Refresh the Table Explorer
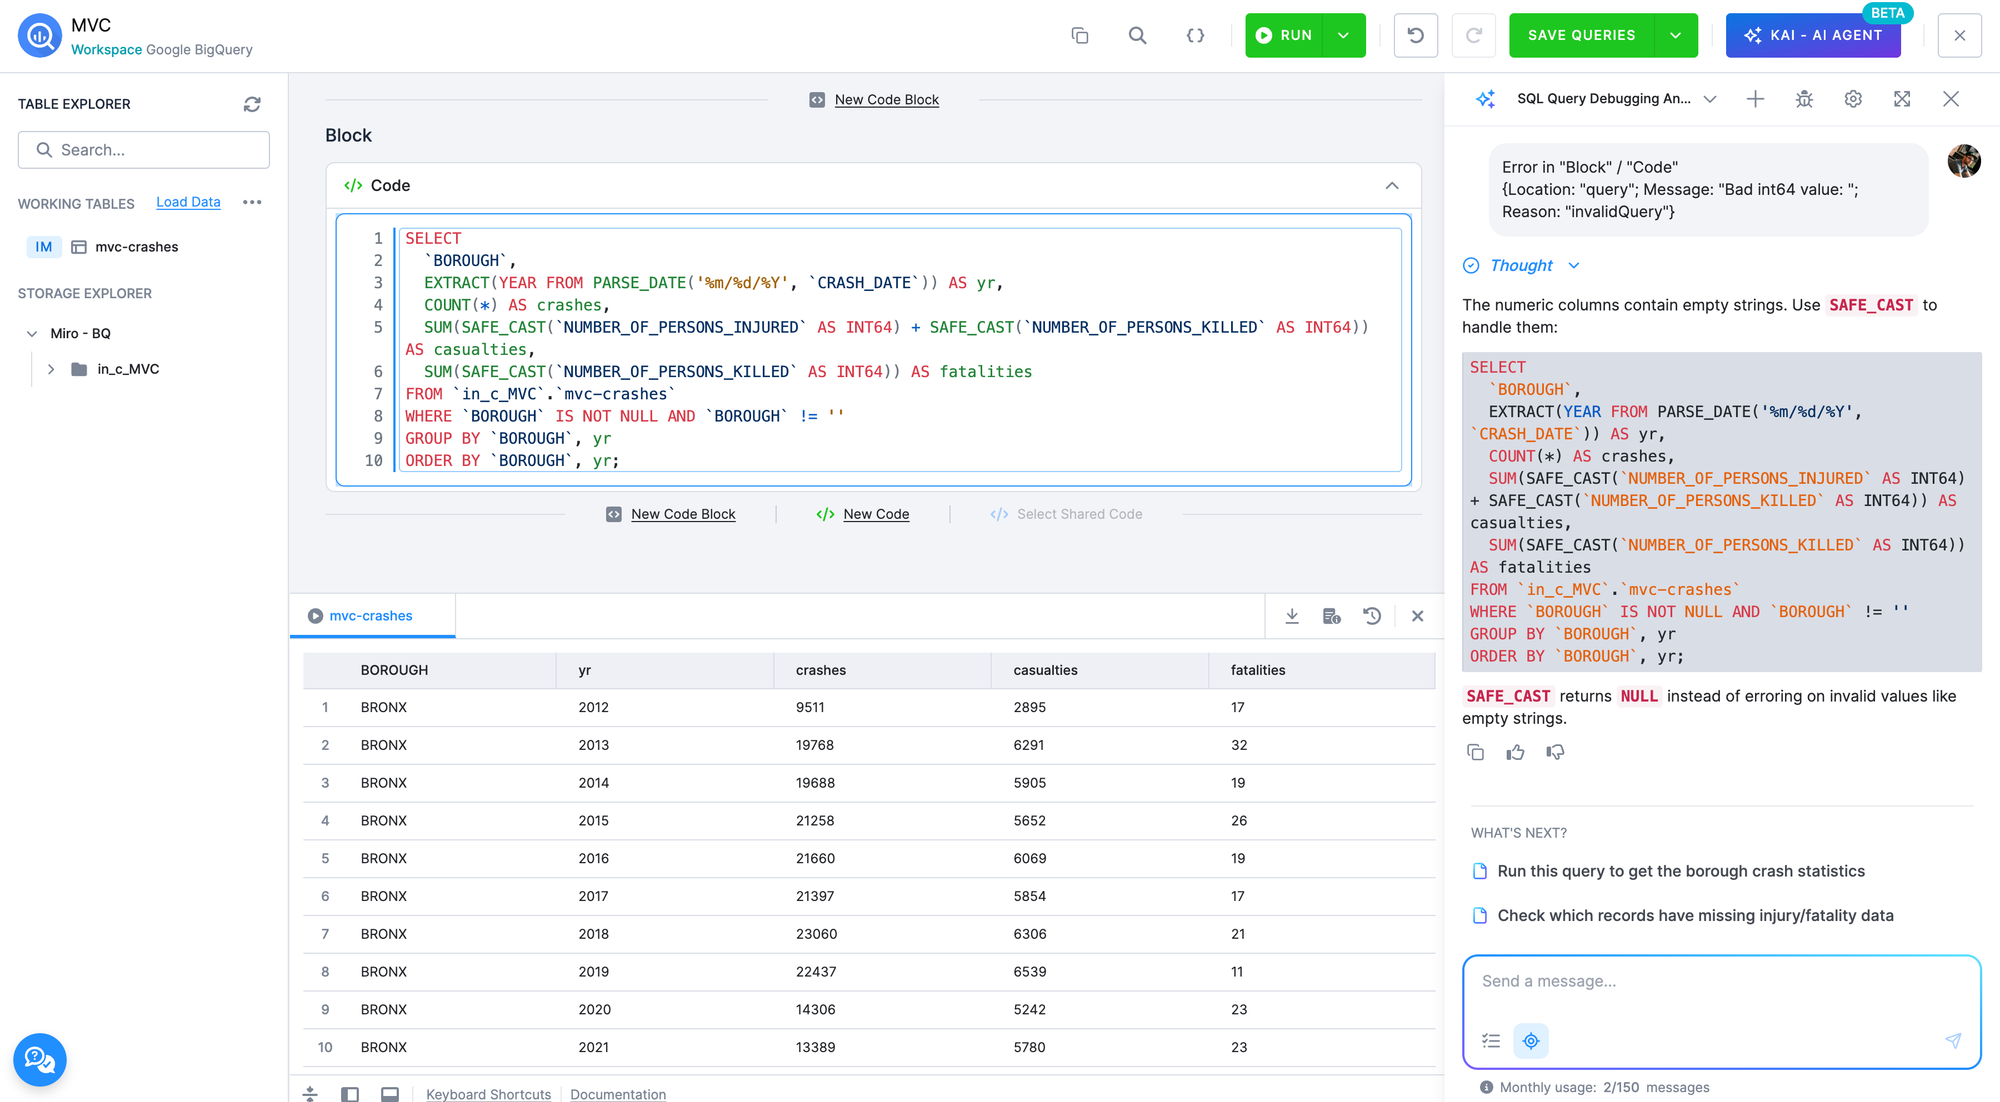The image size is (2000, 1102). (252, 104)
